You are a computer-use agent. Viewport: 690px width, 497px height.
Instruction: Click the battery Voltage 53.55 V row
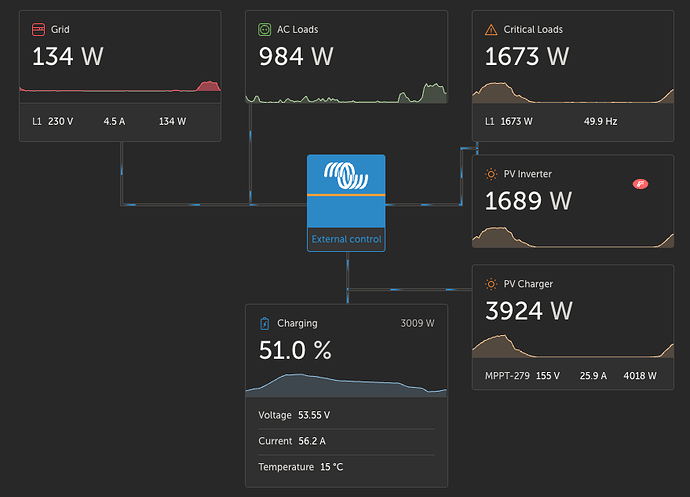coord(346,415)
